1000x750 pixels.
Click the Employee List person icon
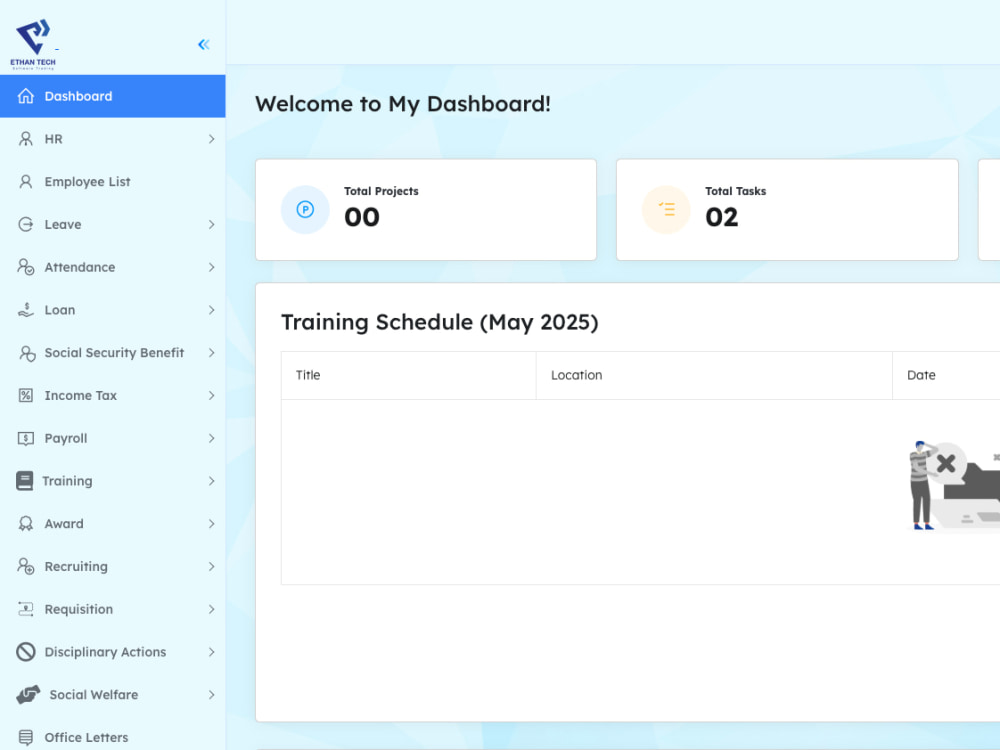coord(26,182)
